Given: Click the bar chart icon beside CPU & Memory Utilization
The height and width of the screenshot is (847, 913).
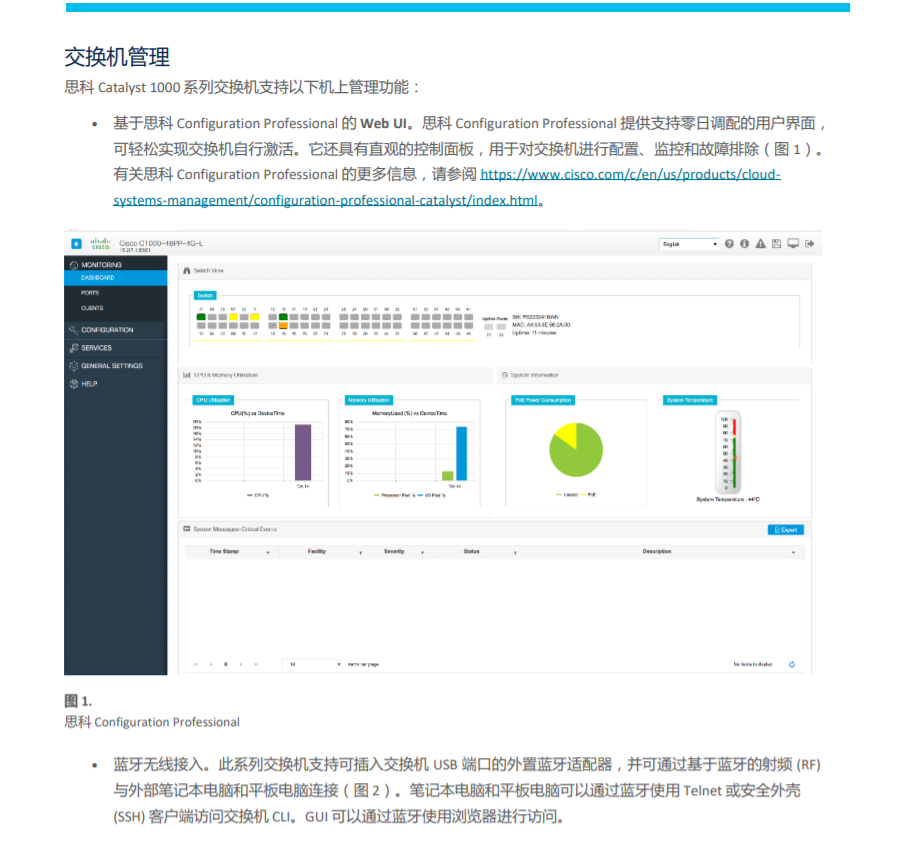Looking at the screenshot, I should (x=187, y=375).
